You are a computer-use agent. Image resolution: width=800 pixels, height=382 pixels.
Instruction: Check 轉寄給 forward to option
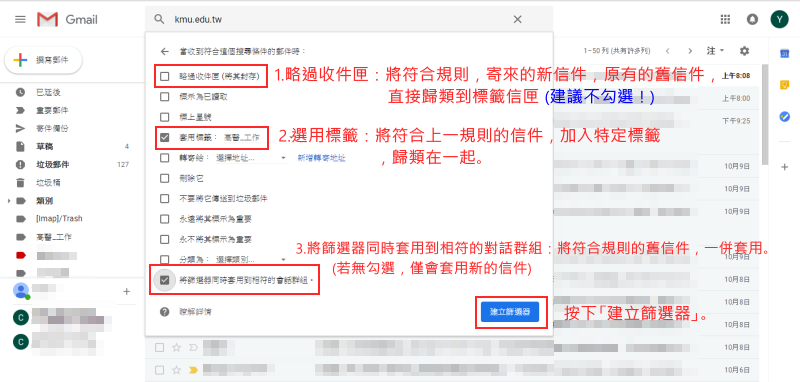(164, 158)
